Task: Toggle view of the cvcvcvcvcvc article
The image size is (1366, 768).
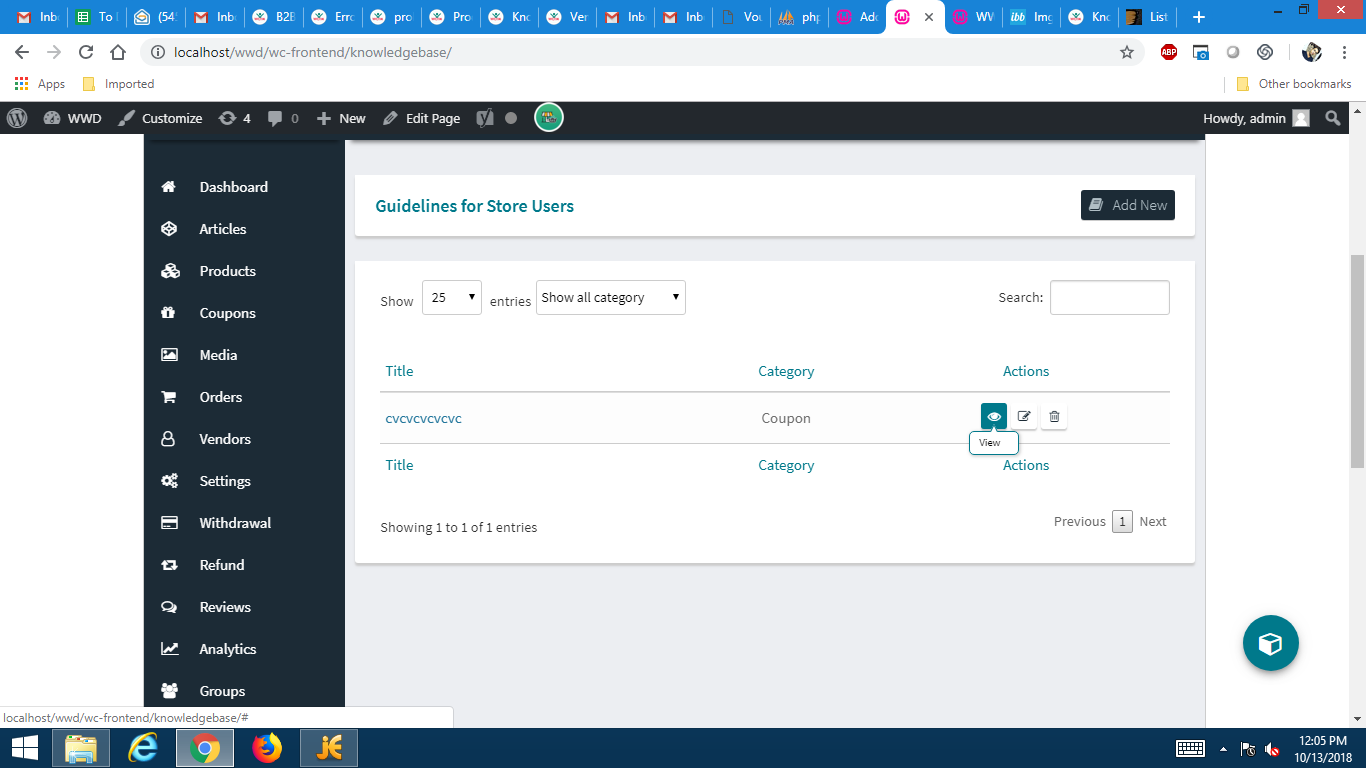Action: point(994,416)
